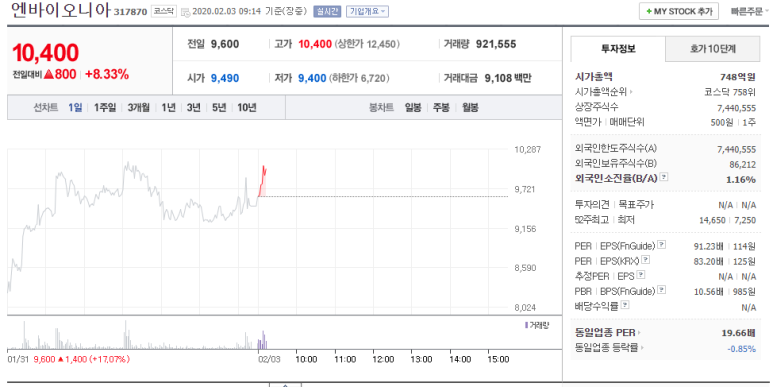773x387 pixels.
Task: Select the 1년 line chart period
Action: pyautogui.click(x=168, y=107)
